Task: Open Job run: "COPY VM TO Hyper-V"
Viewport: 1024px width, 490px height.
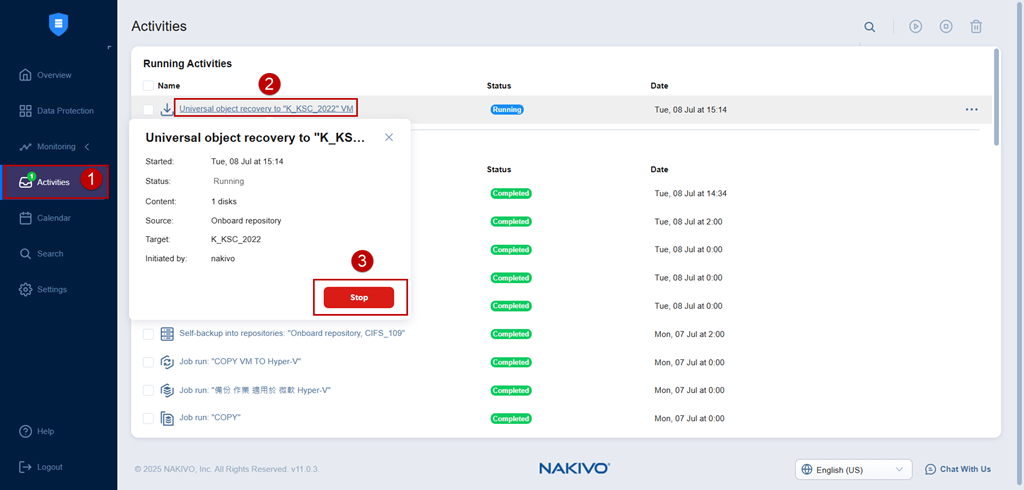Action: point(240,362)
